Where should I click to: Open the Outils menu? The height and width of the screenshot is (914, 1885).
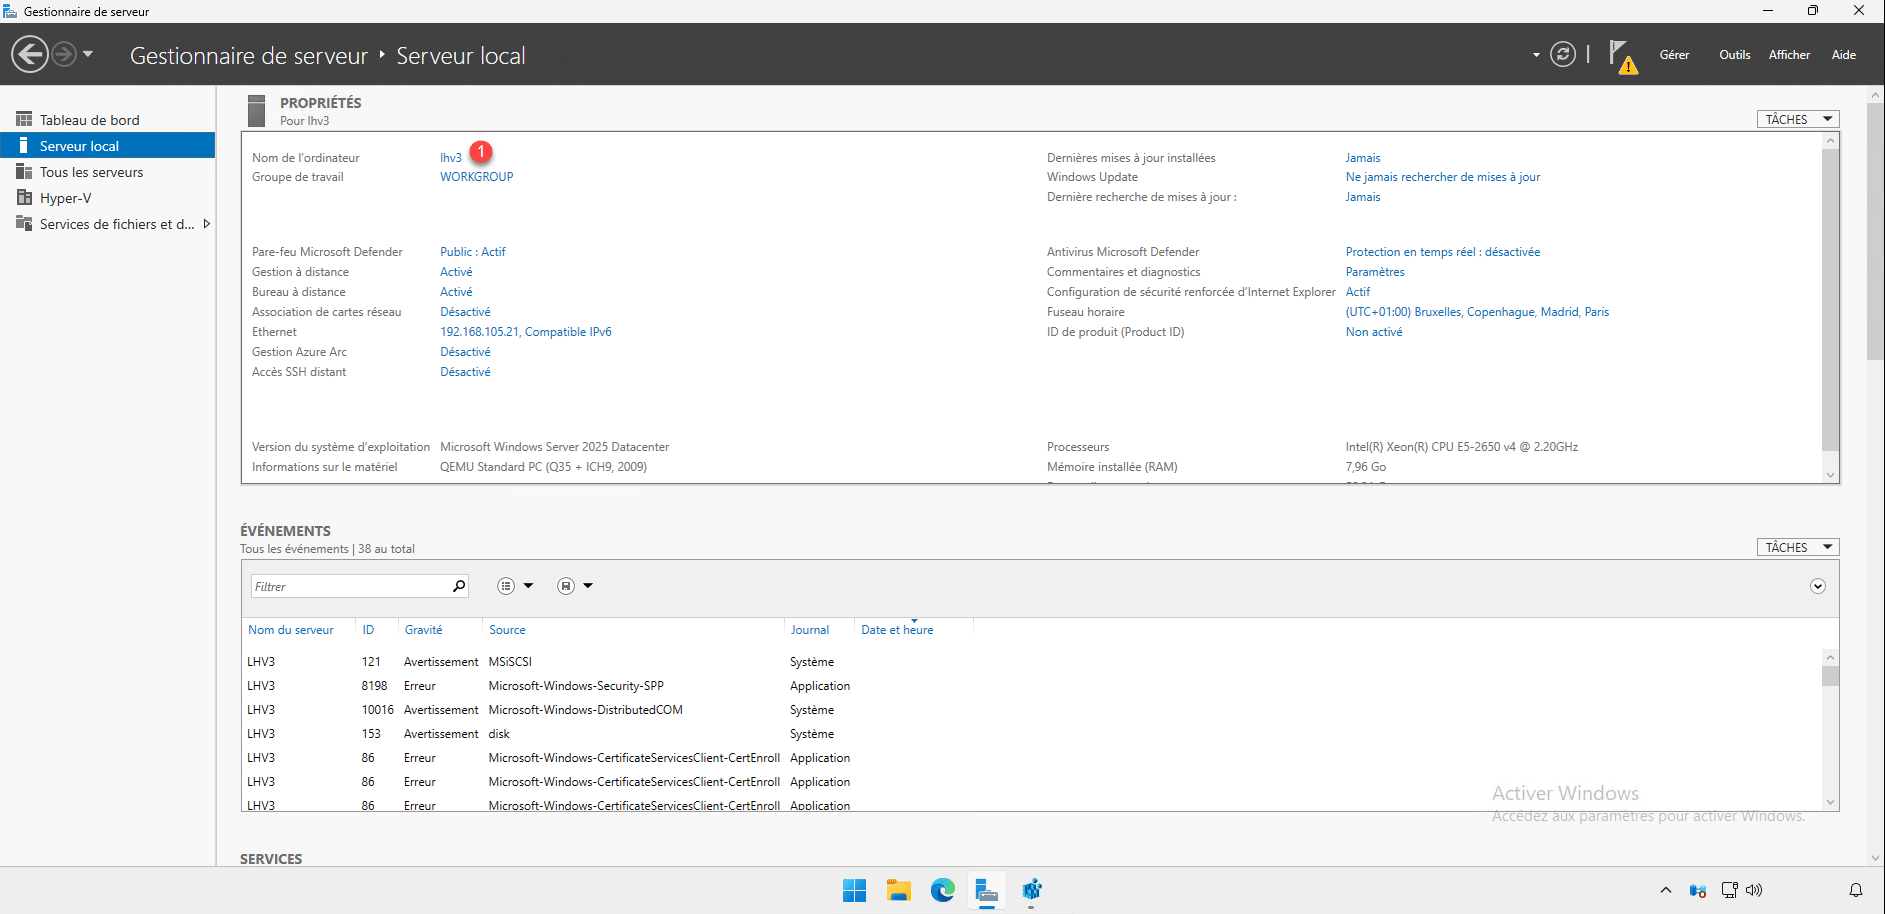coord(1735,55)
